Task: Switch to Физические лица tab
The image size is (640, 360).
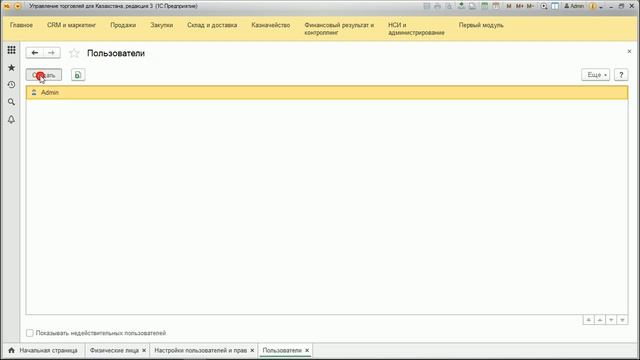Action: (x=114, y=351)
